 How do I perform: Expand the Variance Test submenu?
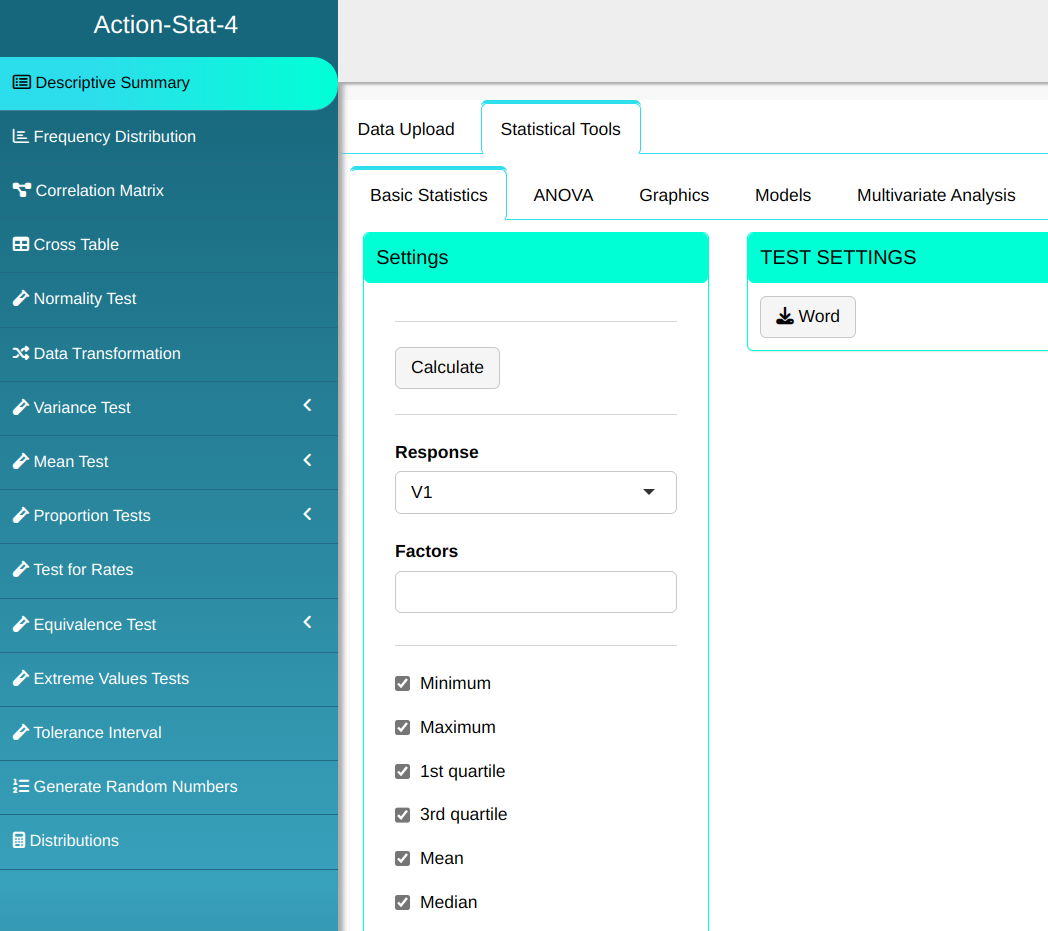[307, 406]
